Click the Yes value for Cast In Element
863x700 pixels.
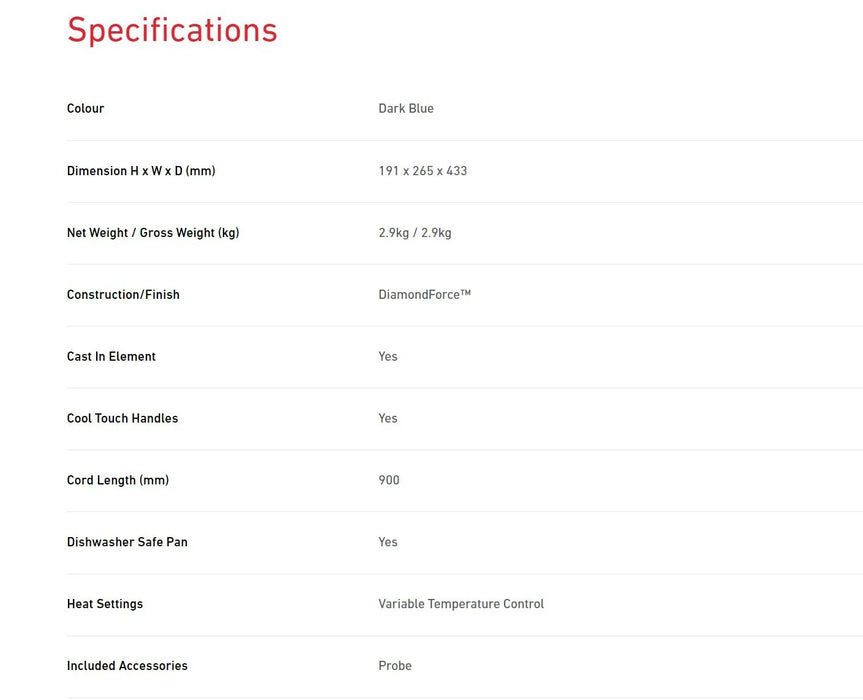coord(388,357)
